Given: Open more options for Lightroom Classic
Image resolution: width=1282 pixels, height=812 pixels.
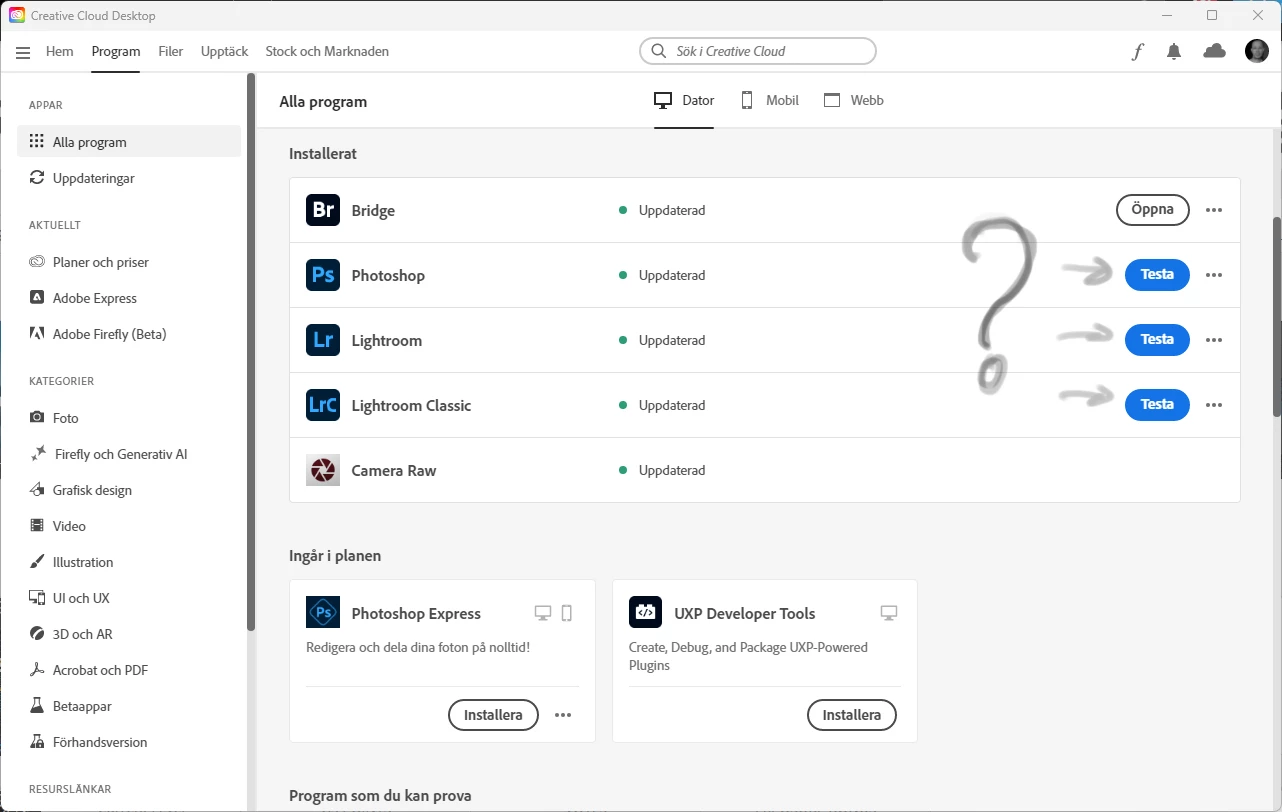Looking at the screenshot, I should (1214, 405).
